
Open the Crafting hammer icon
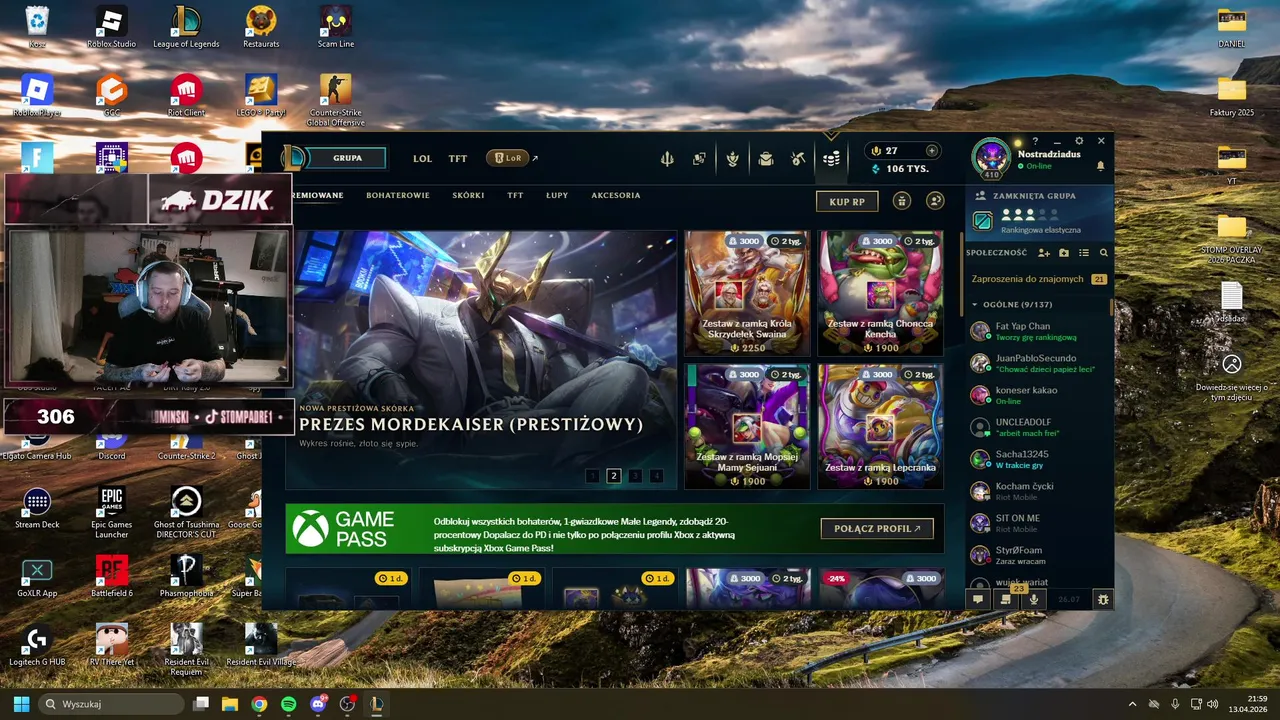[797, 158]
